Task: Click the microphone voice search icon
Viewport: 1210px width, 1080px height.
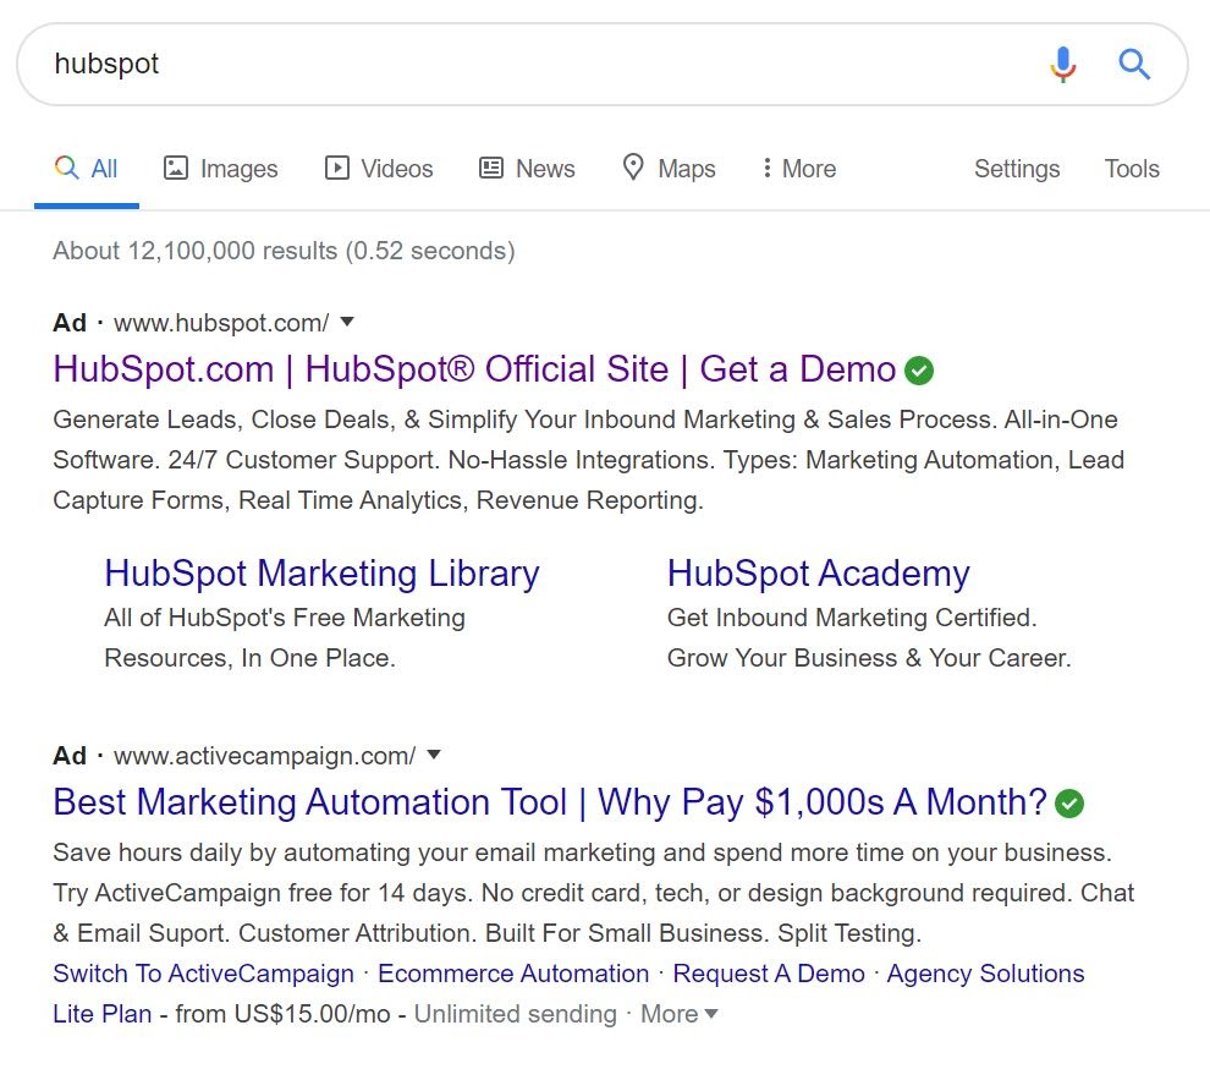Action: coord(1063,63)
